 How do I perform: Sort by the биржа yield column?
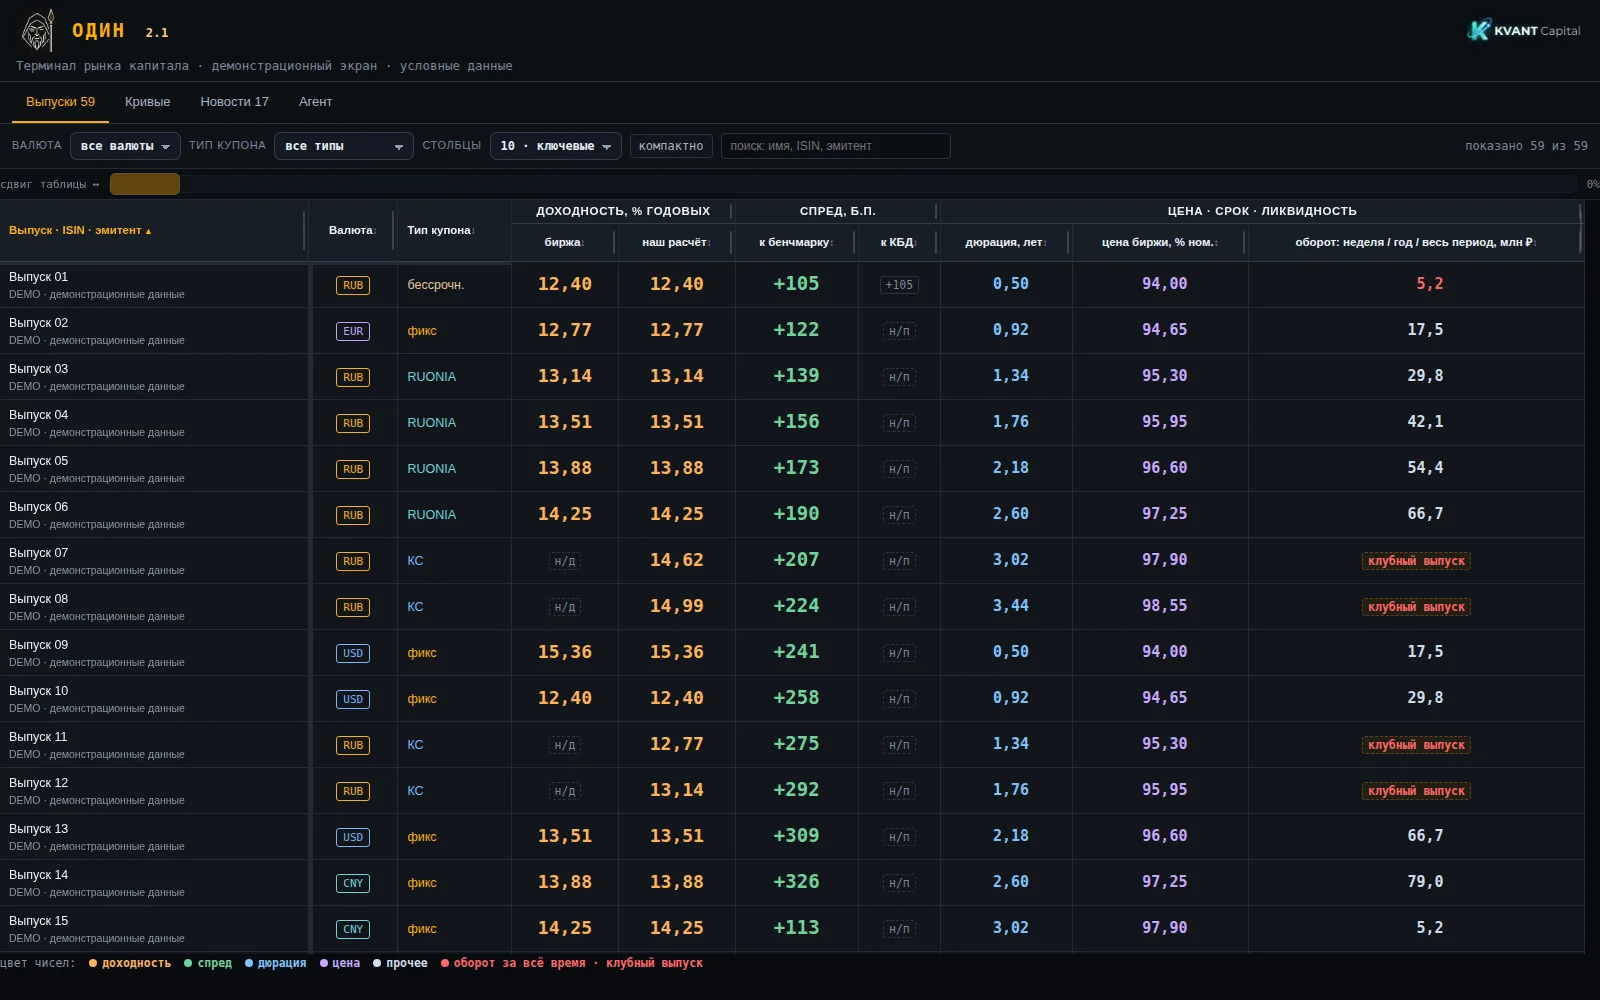tap(564, 243)
